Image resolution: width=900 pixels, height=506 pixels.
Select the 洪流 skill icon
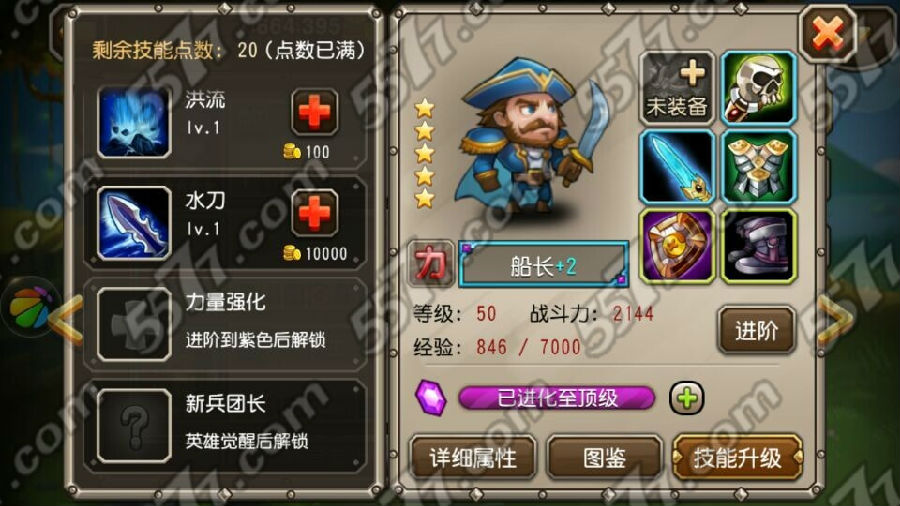[x=134, y=122]
